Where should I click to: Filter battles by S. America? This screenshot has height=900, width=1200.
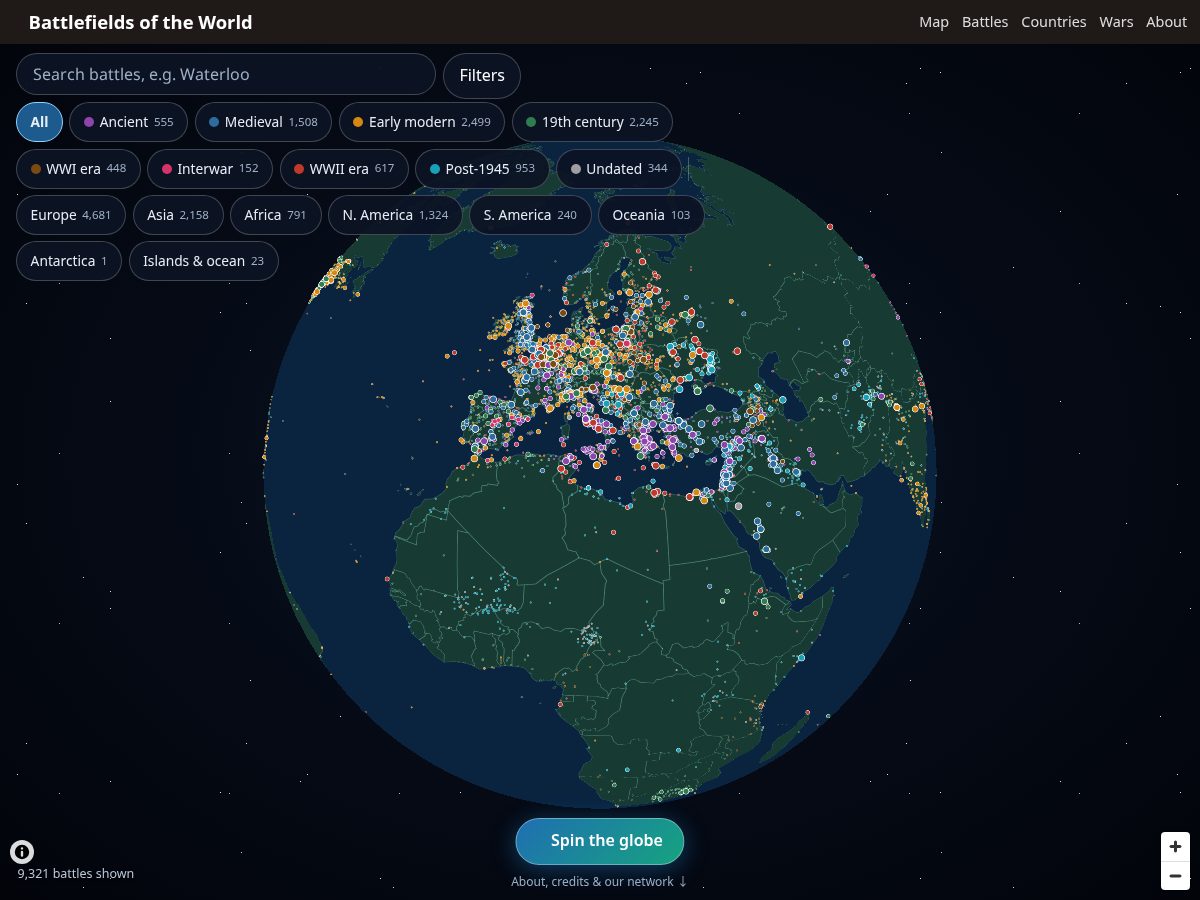coord(530,215)
